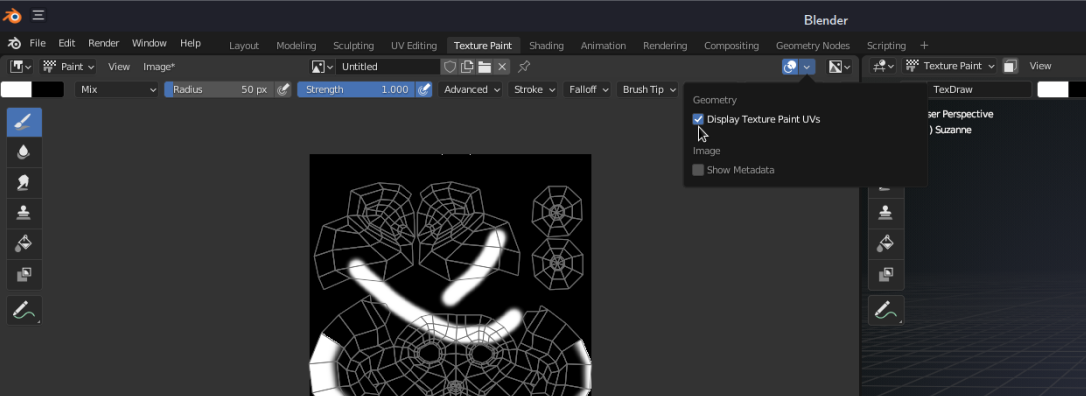The height and width of the screenshot is (396, 1086).
Task: Select the Smear tool in image editor
Action: coord(24,183)
